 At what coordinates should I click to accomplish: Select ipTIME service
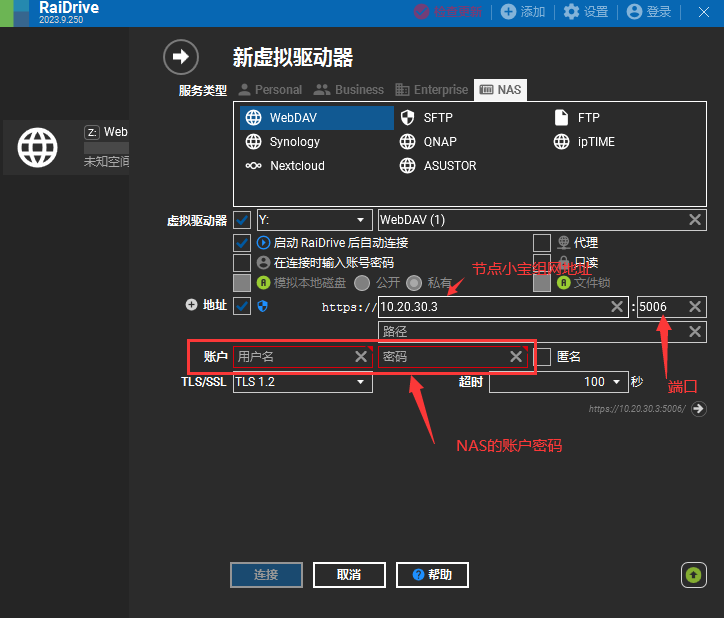click(584, 142)
